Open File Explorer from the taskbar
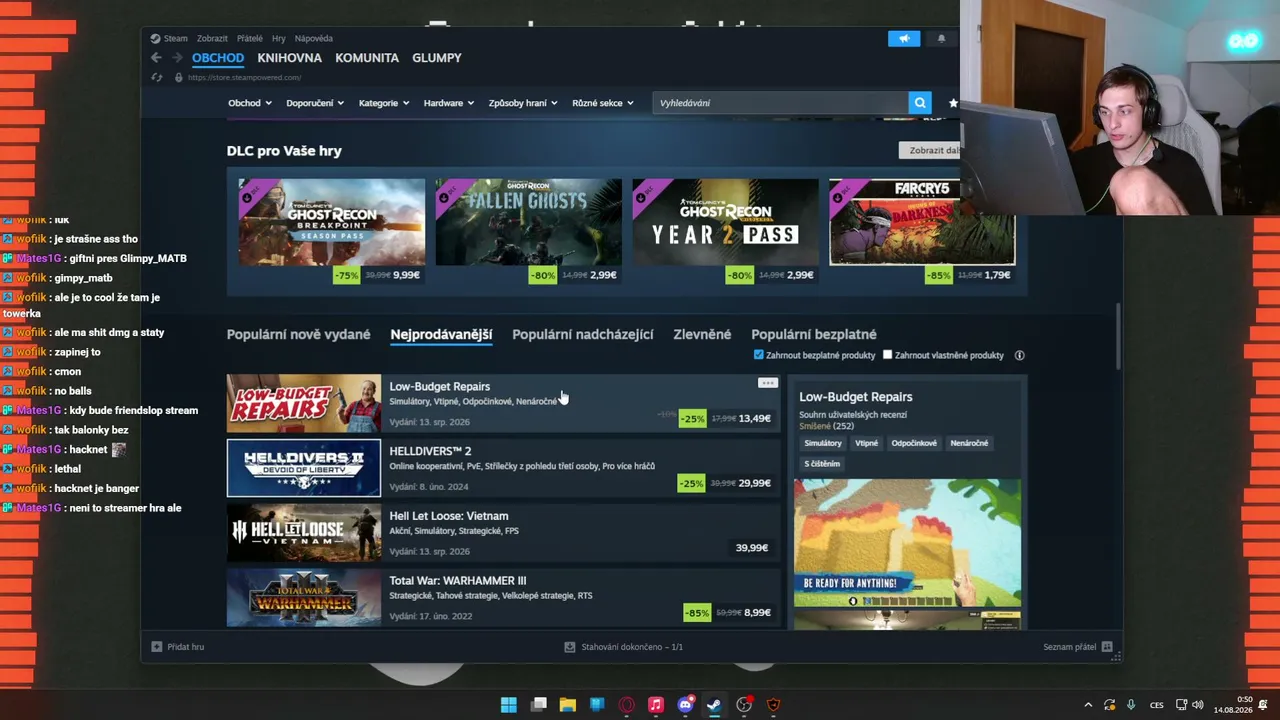 point(568,705)
